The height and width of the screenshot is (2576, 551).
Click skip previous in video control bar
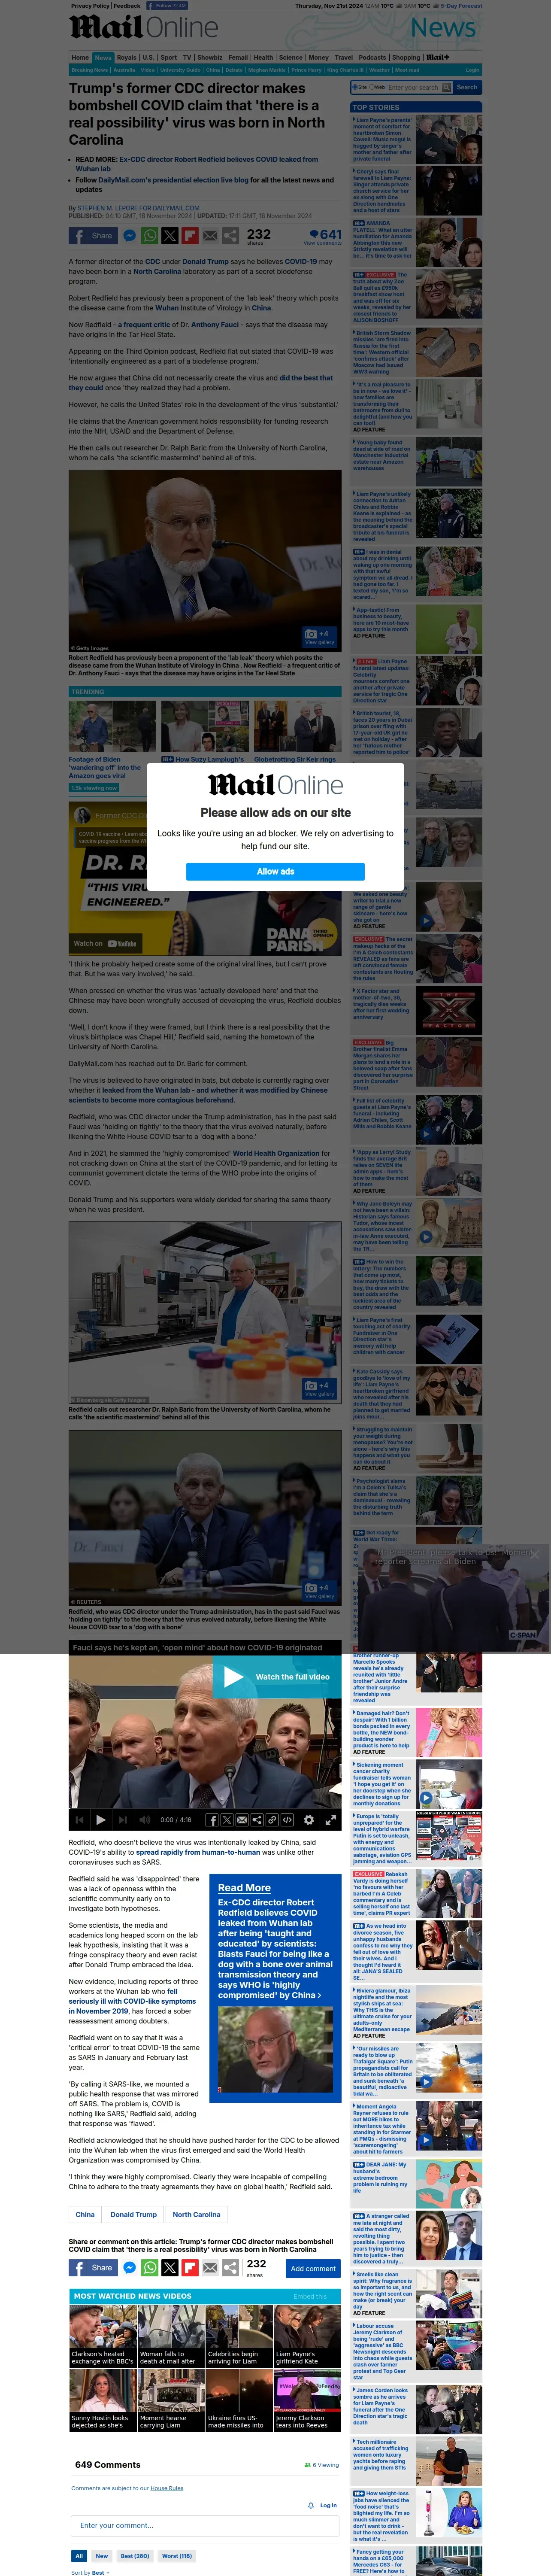tap(80, 1819)
